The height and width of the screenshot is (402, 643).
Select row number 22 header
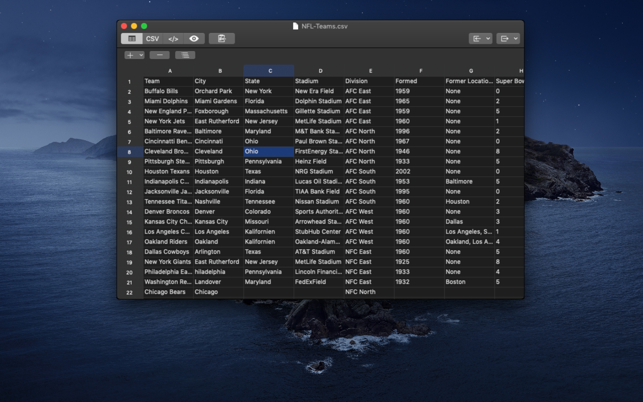click(130, 292)
